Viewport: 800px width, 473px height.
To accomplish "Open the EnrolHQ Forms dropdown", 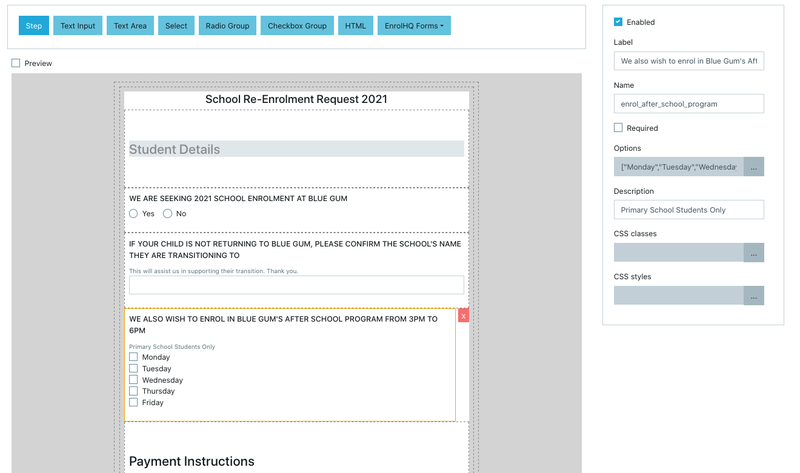I will [x=414, y=26].
